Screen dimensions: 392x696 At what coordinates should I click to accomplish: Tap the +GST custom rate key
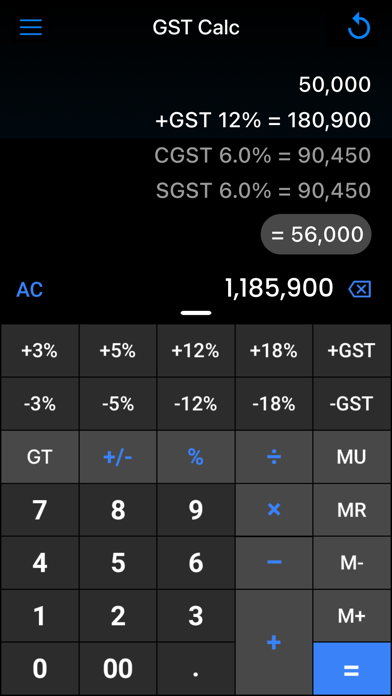coord(352,351)
